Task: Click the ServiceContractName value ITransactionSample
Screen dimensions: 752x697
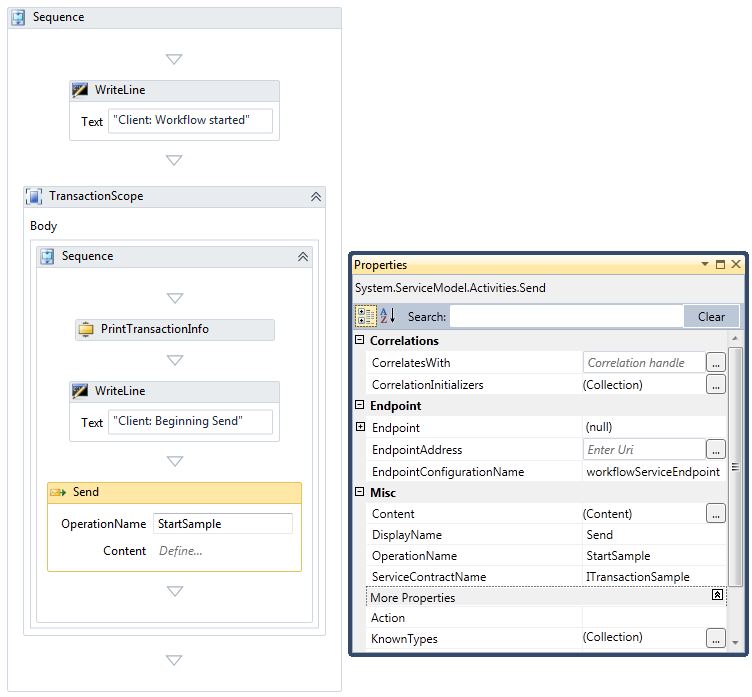Action: pos(637,577)
